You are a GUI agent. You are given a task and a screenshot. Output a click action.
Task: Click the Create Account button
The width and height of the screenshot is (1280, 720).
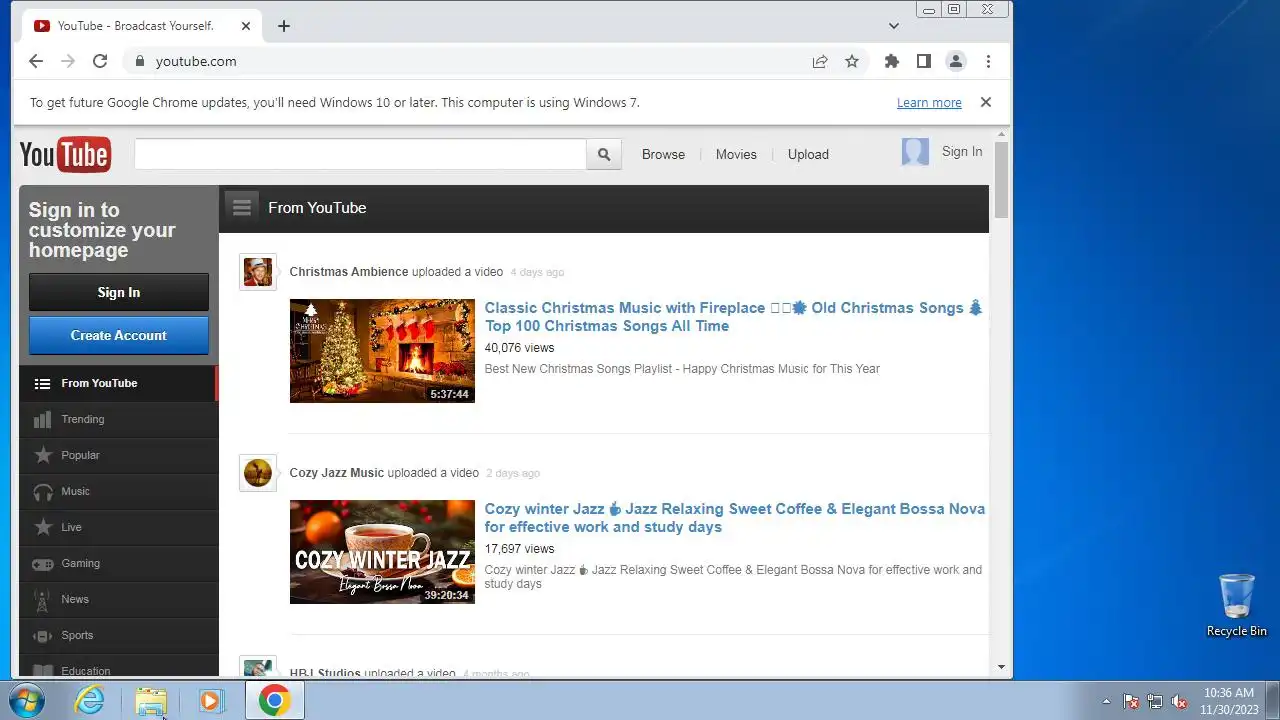tap(119, 335)
